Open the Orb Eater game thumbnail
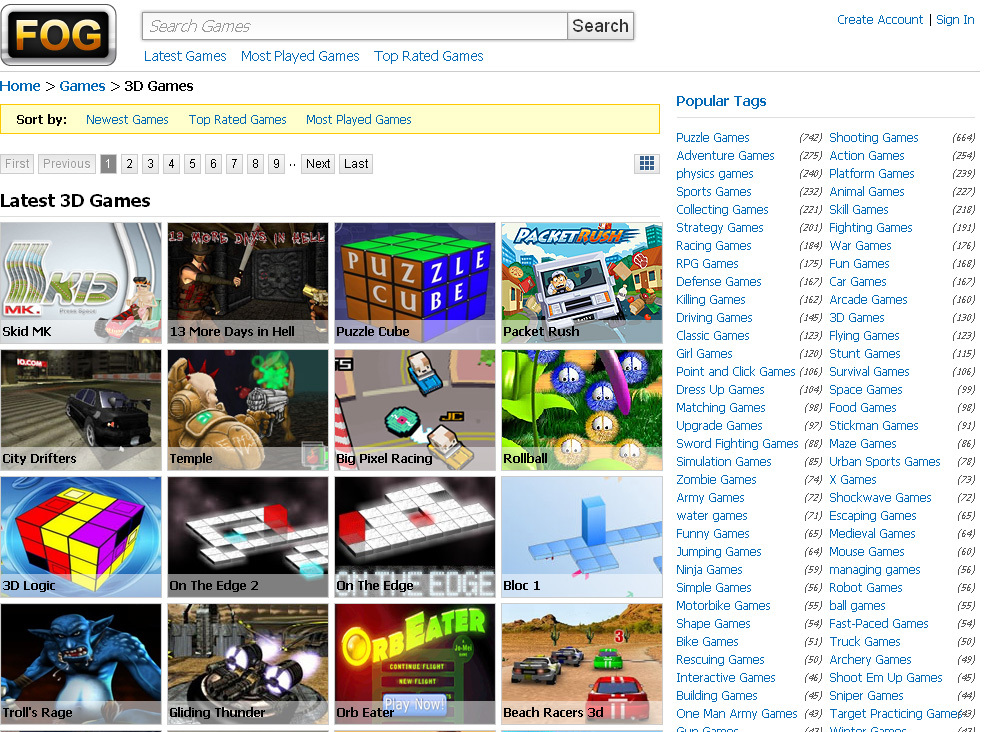984x732 pixels. pyautogui.click(x=415, y=664)
